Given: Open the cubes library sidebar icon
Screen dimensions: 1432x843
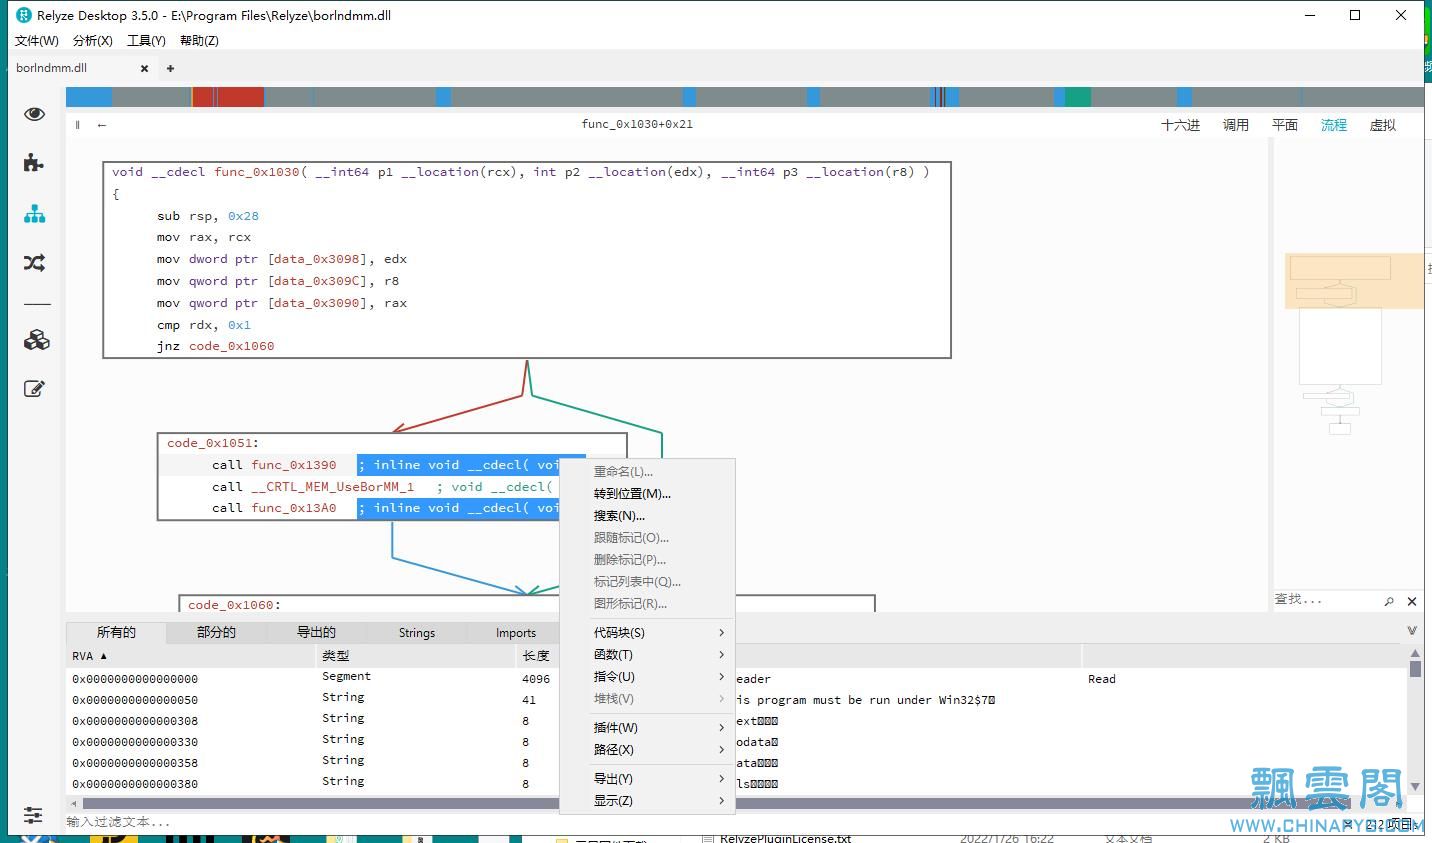Looking at the screenshot, I should (x=36, y=340).
